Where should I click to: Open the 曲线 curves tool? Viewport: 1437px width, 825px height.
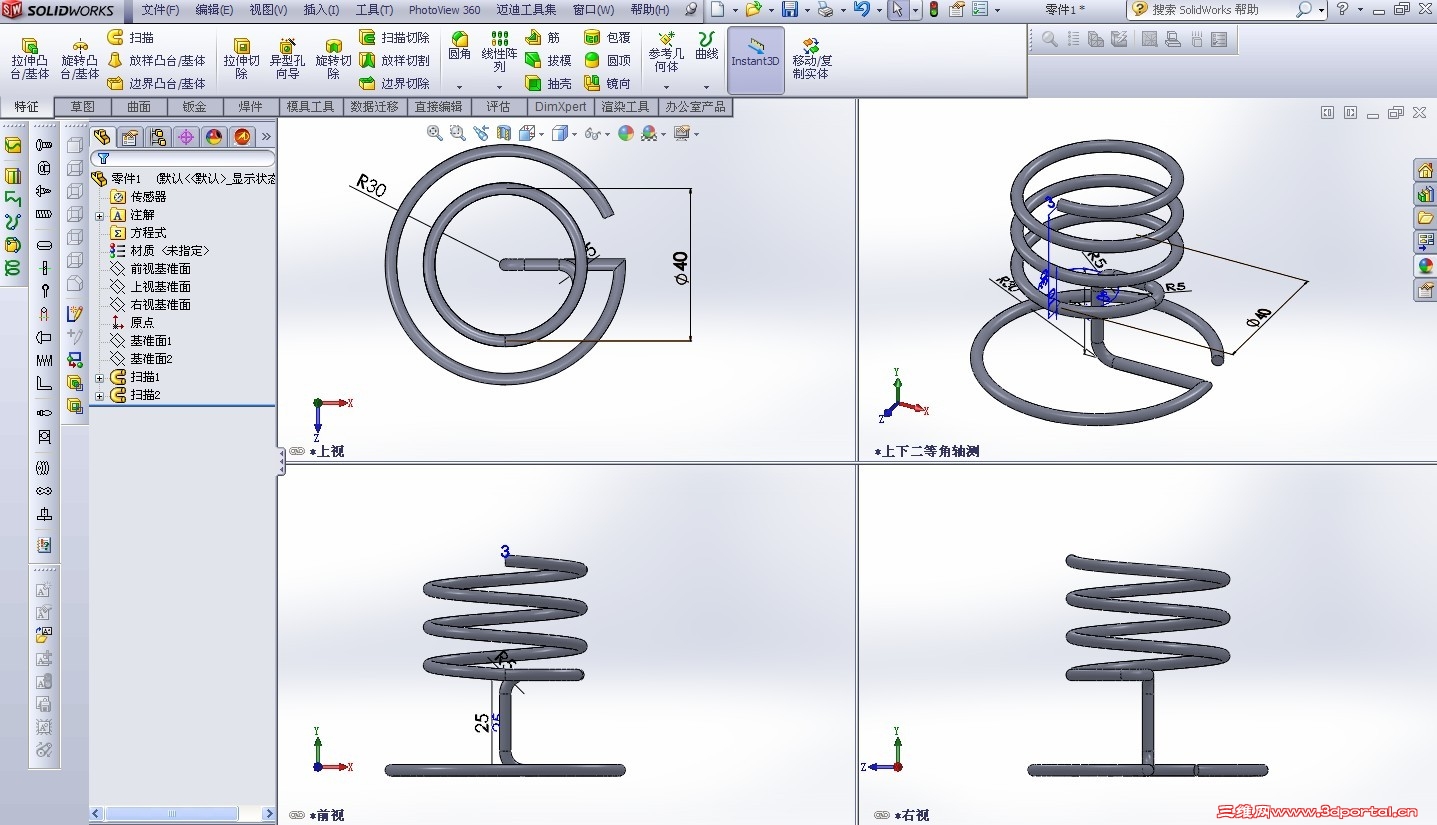click(x=707, y=46)
